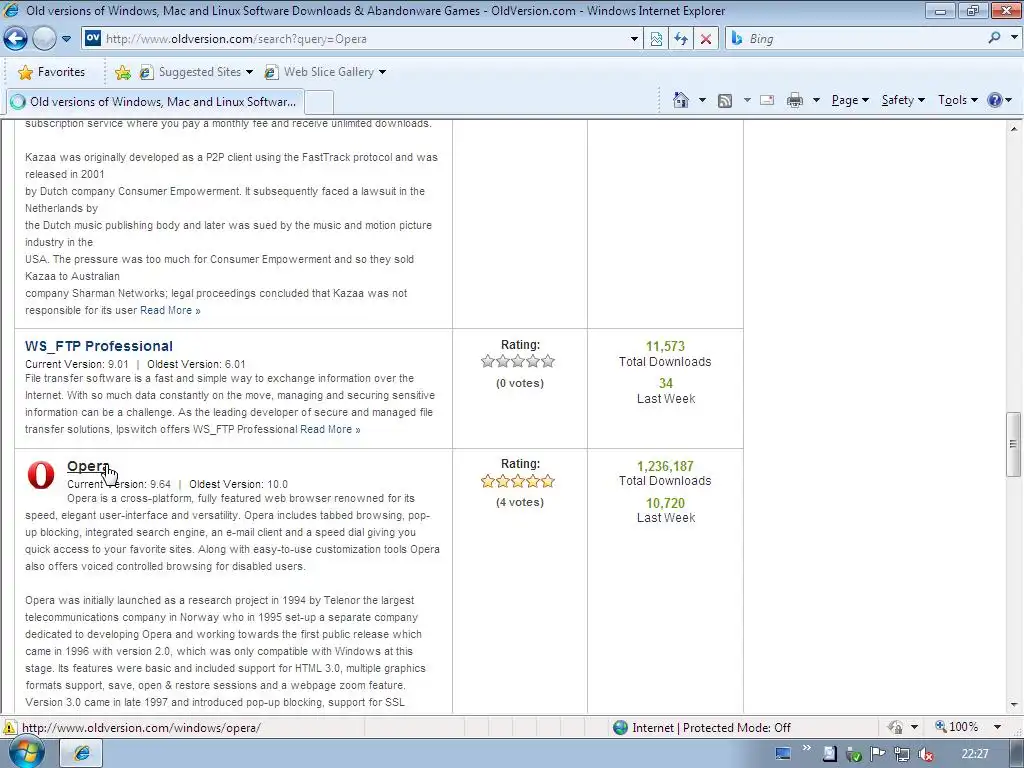Open Web Slice Gallery in favorites bar

click(x=325, y=72)
